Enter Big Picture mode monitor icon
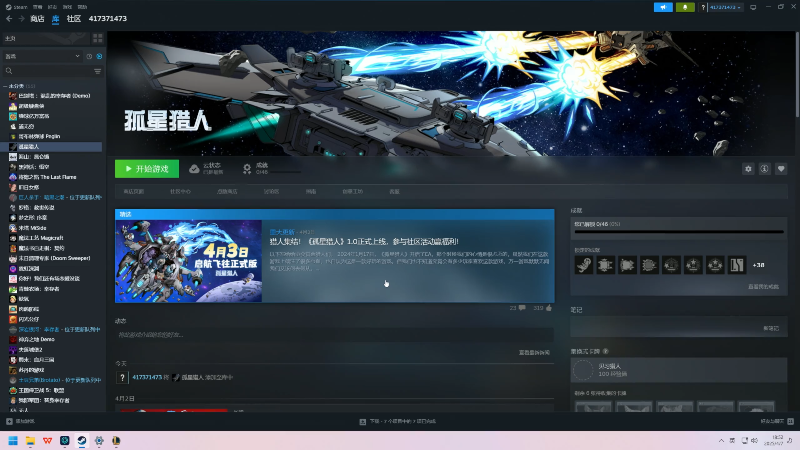The image size is (800, 450). click(x=753, y=7)
